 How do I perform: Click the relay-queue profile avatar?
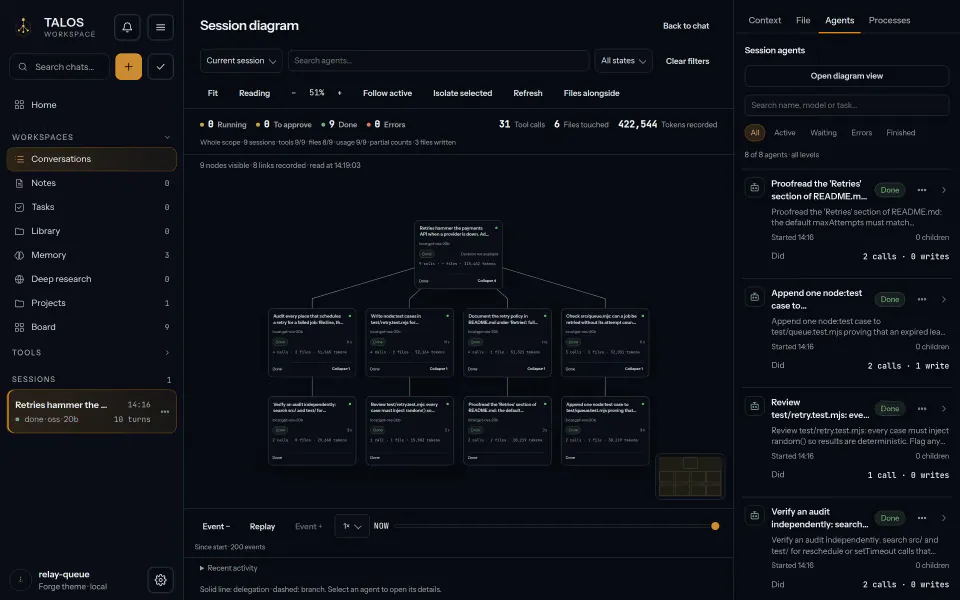[20, 580]
